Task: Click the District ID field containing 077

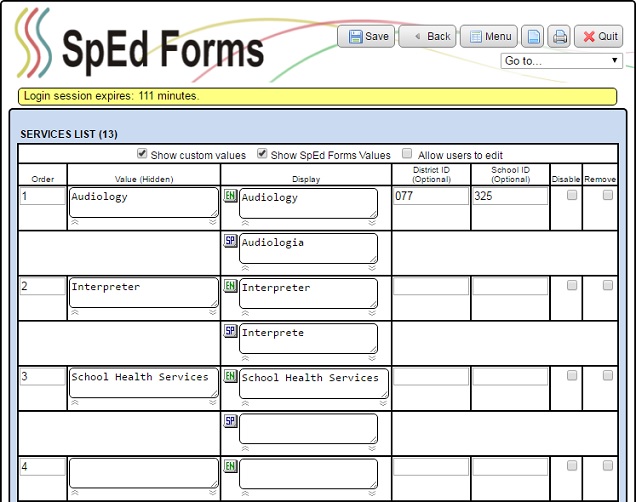Action: [430, 197]
